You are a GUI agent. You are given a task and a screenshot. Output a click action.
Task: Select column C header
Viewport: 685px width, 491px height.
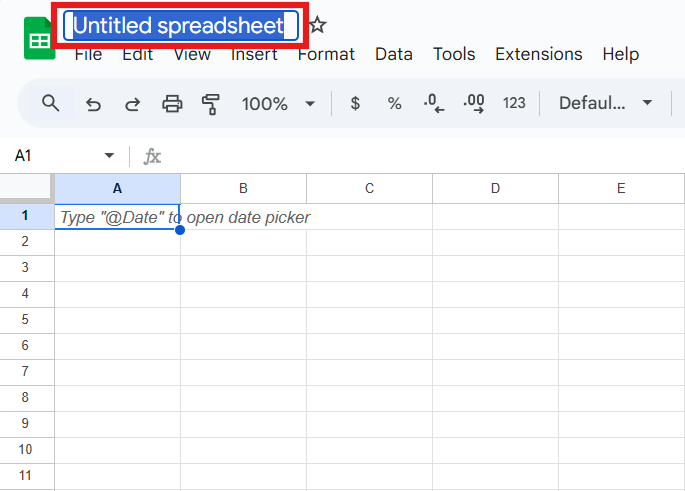(x=369, y=188)
